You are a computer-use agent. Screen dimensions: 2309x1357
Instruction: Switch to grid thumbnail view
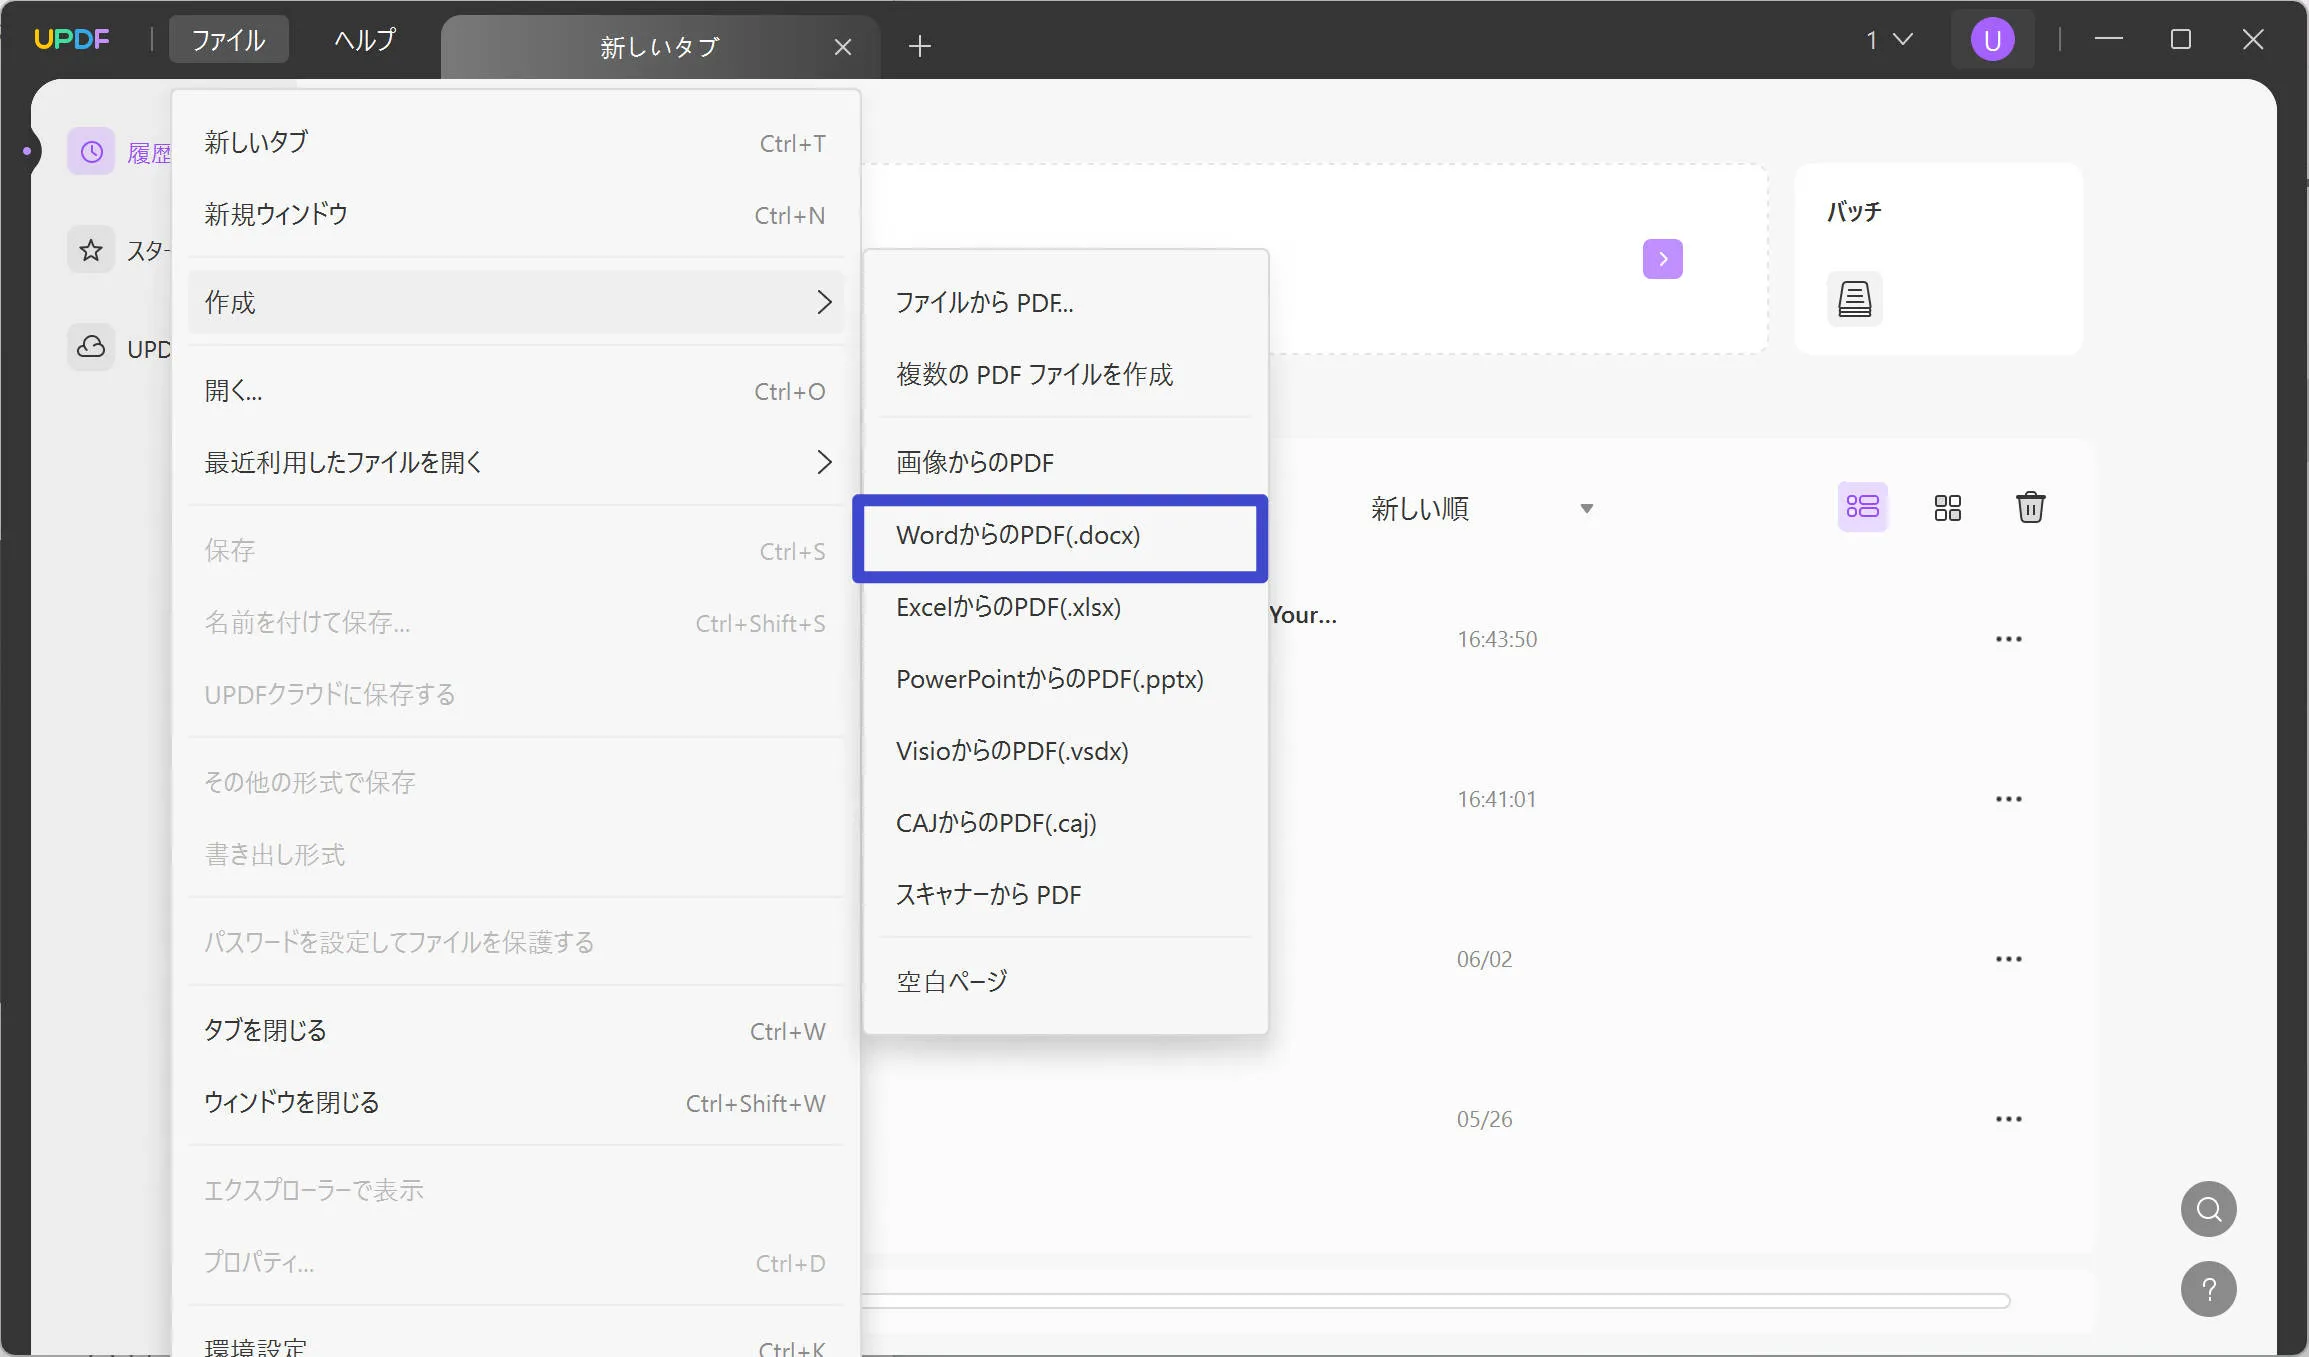point(1947,507)
